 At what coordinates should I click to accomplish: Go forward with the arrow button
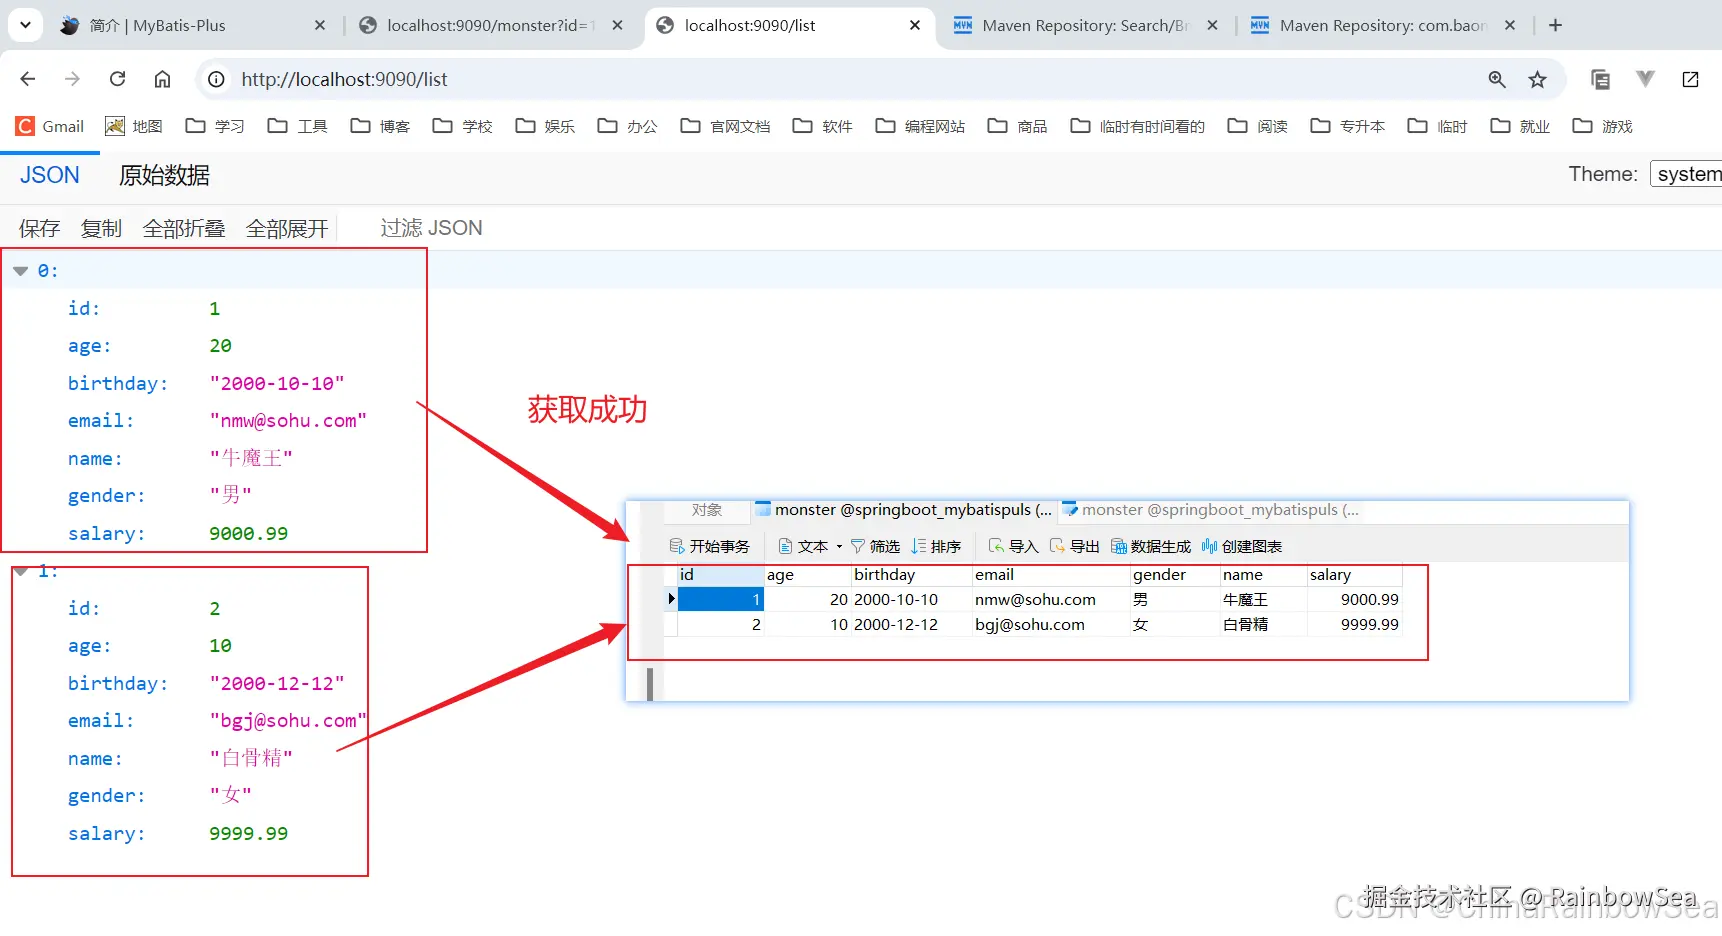tap(72, 79)
